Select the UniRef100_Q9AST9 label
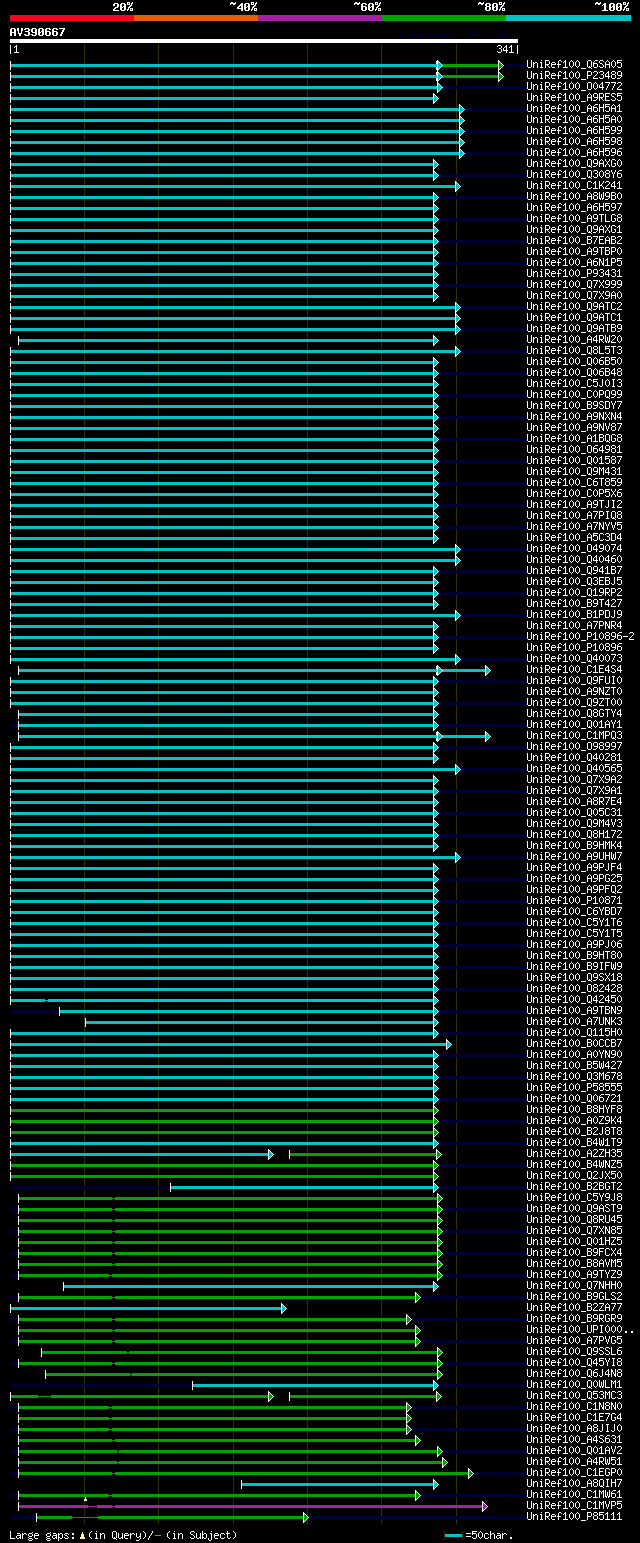Viewport: 640px width, 1543px height. point(574,1208)
